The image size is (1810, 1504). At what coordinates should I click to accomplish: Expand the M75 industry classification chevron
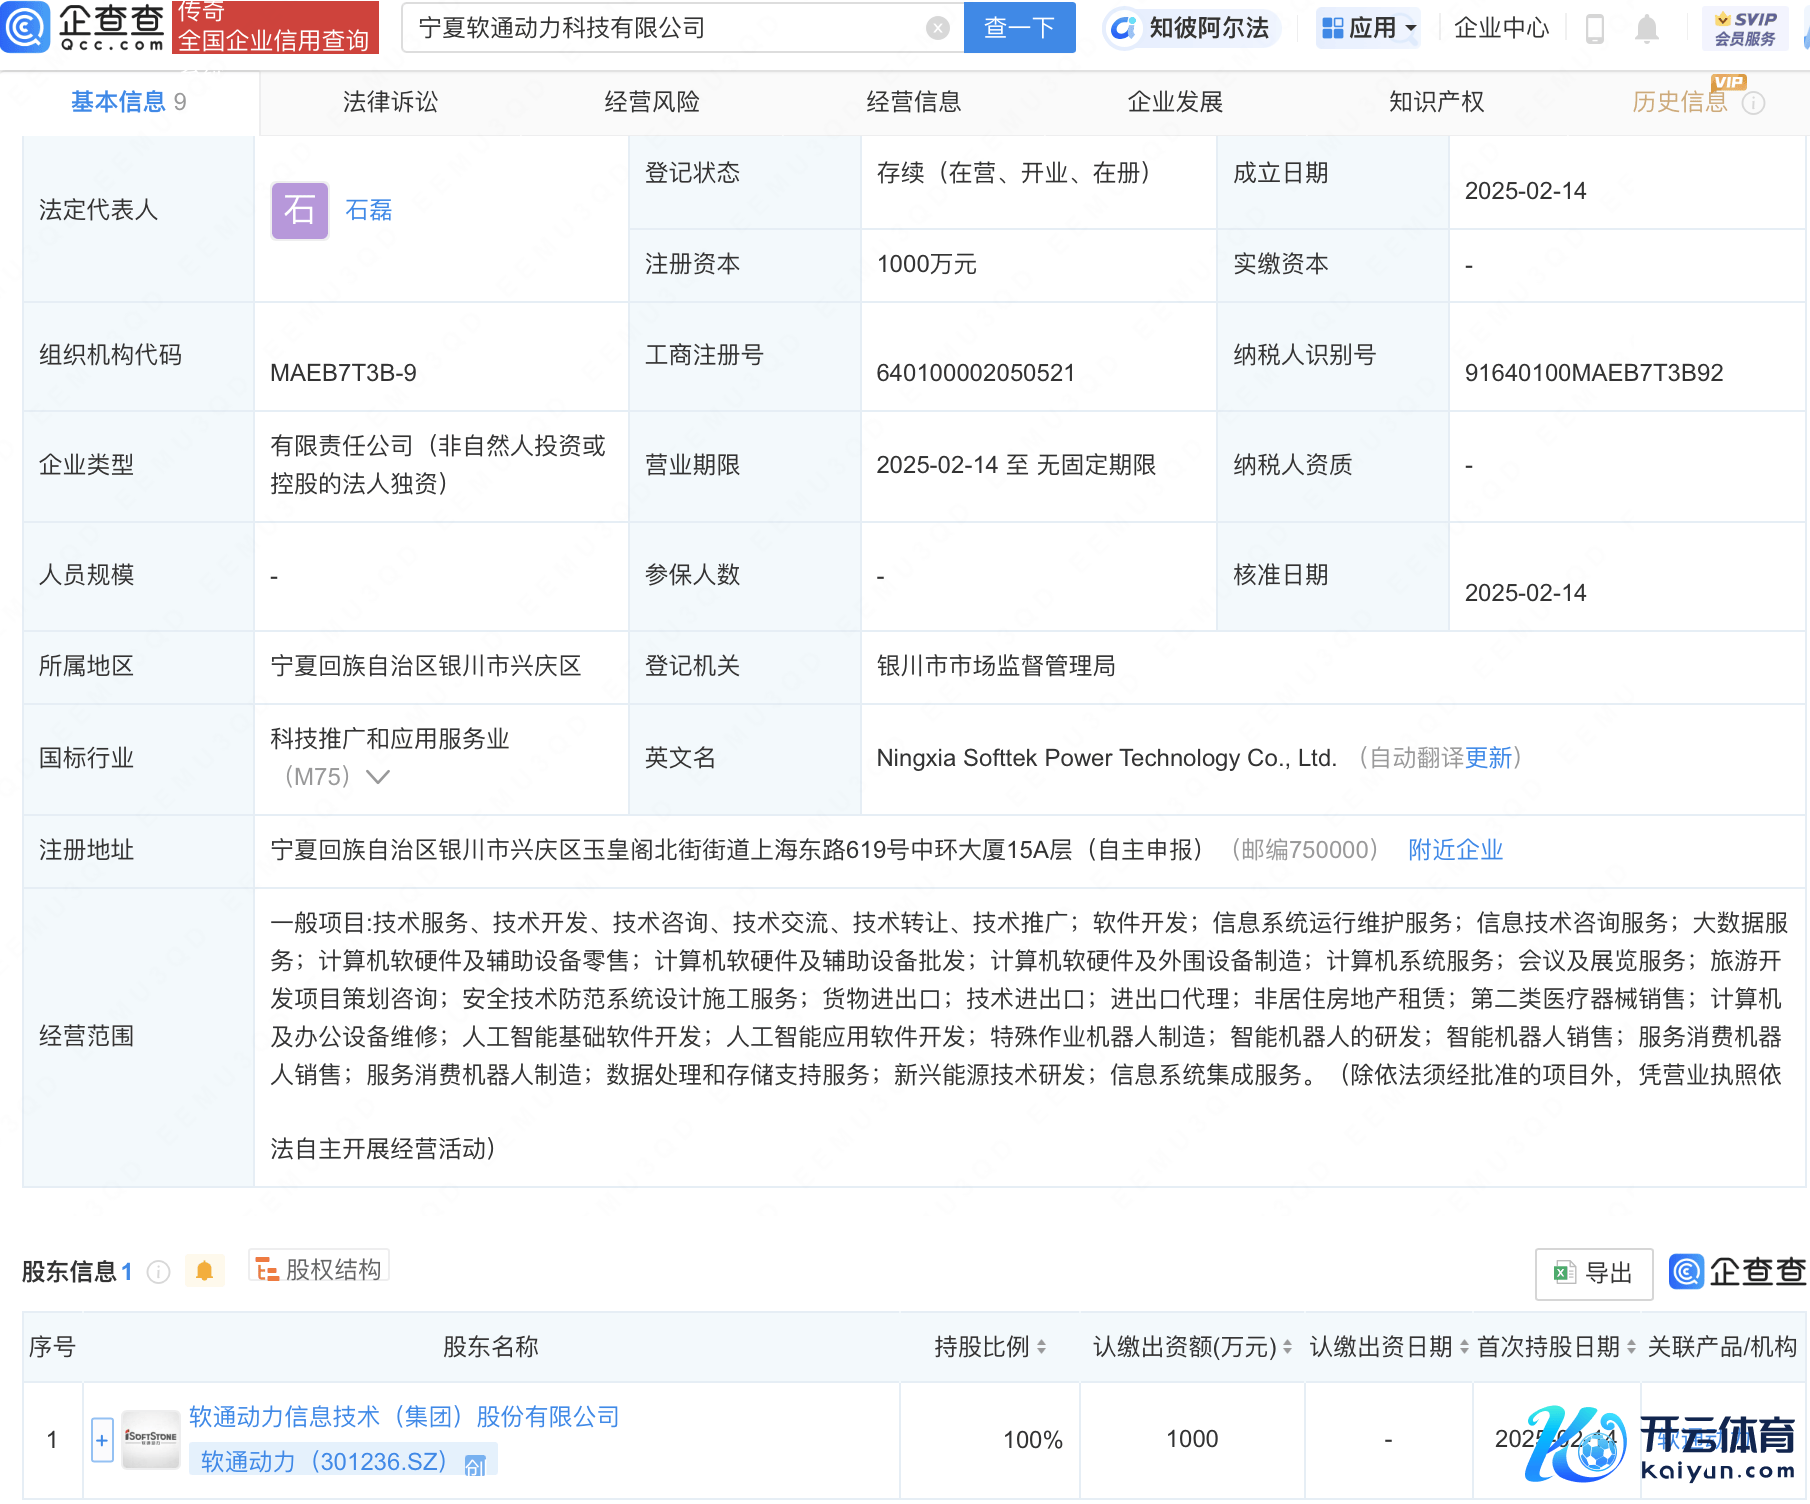[378, 777]
